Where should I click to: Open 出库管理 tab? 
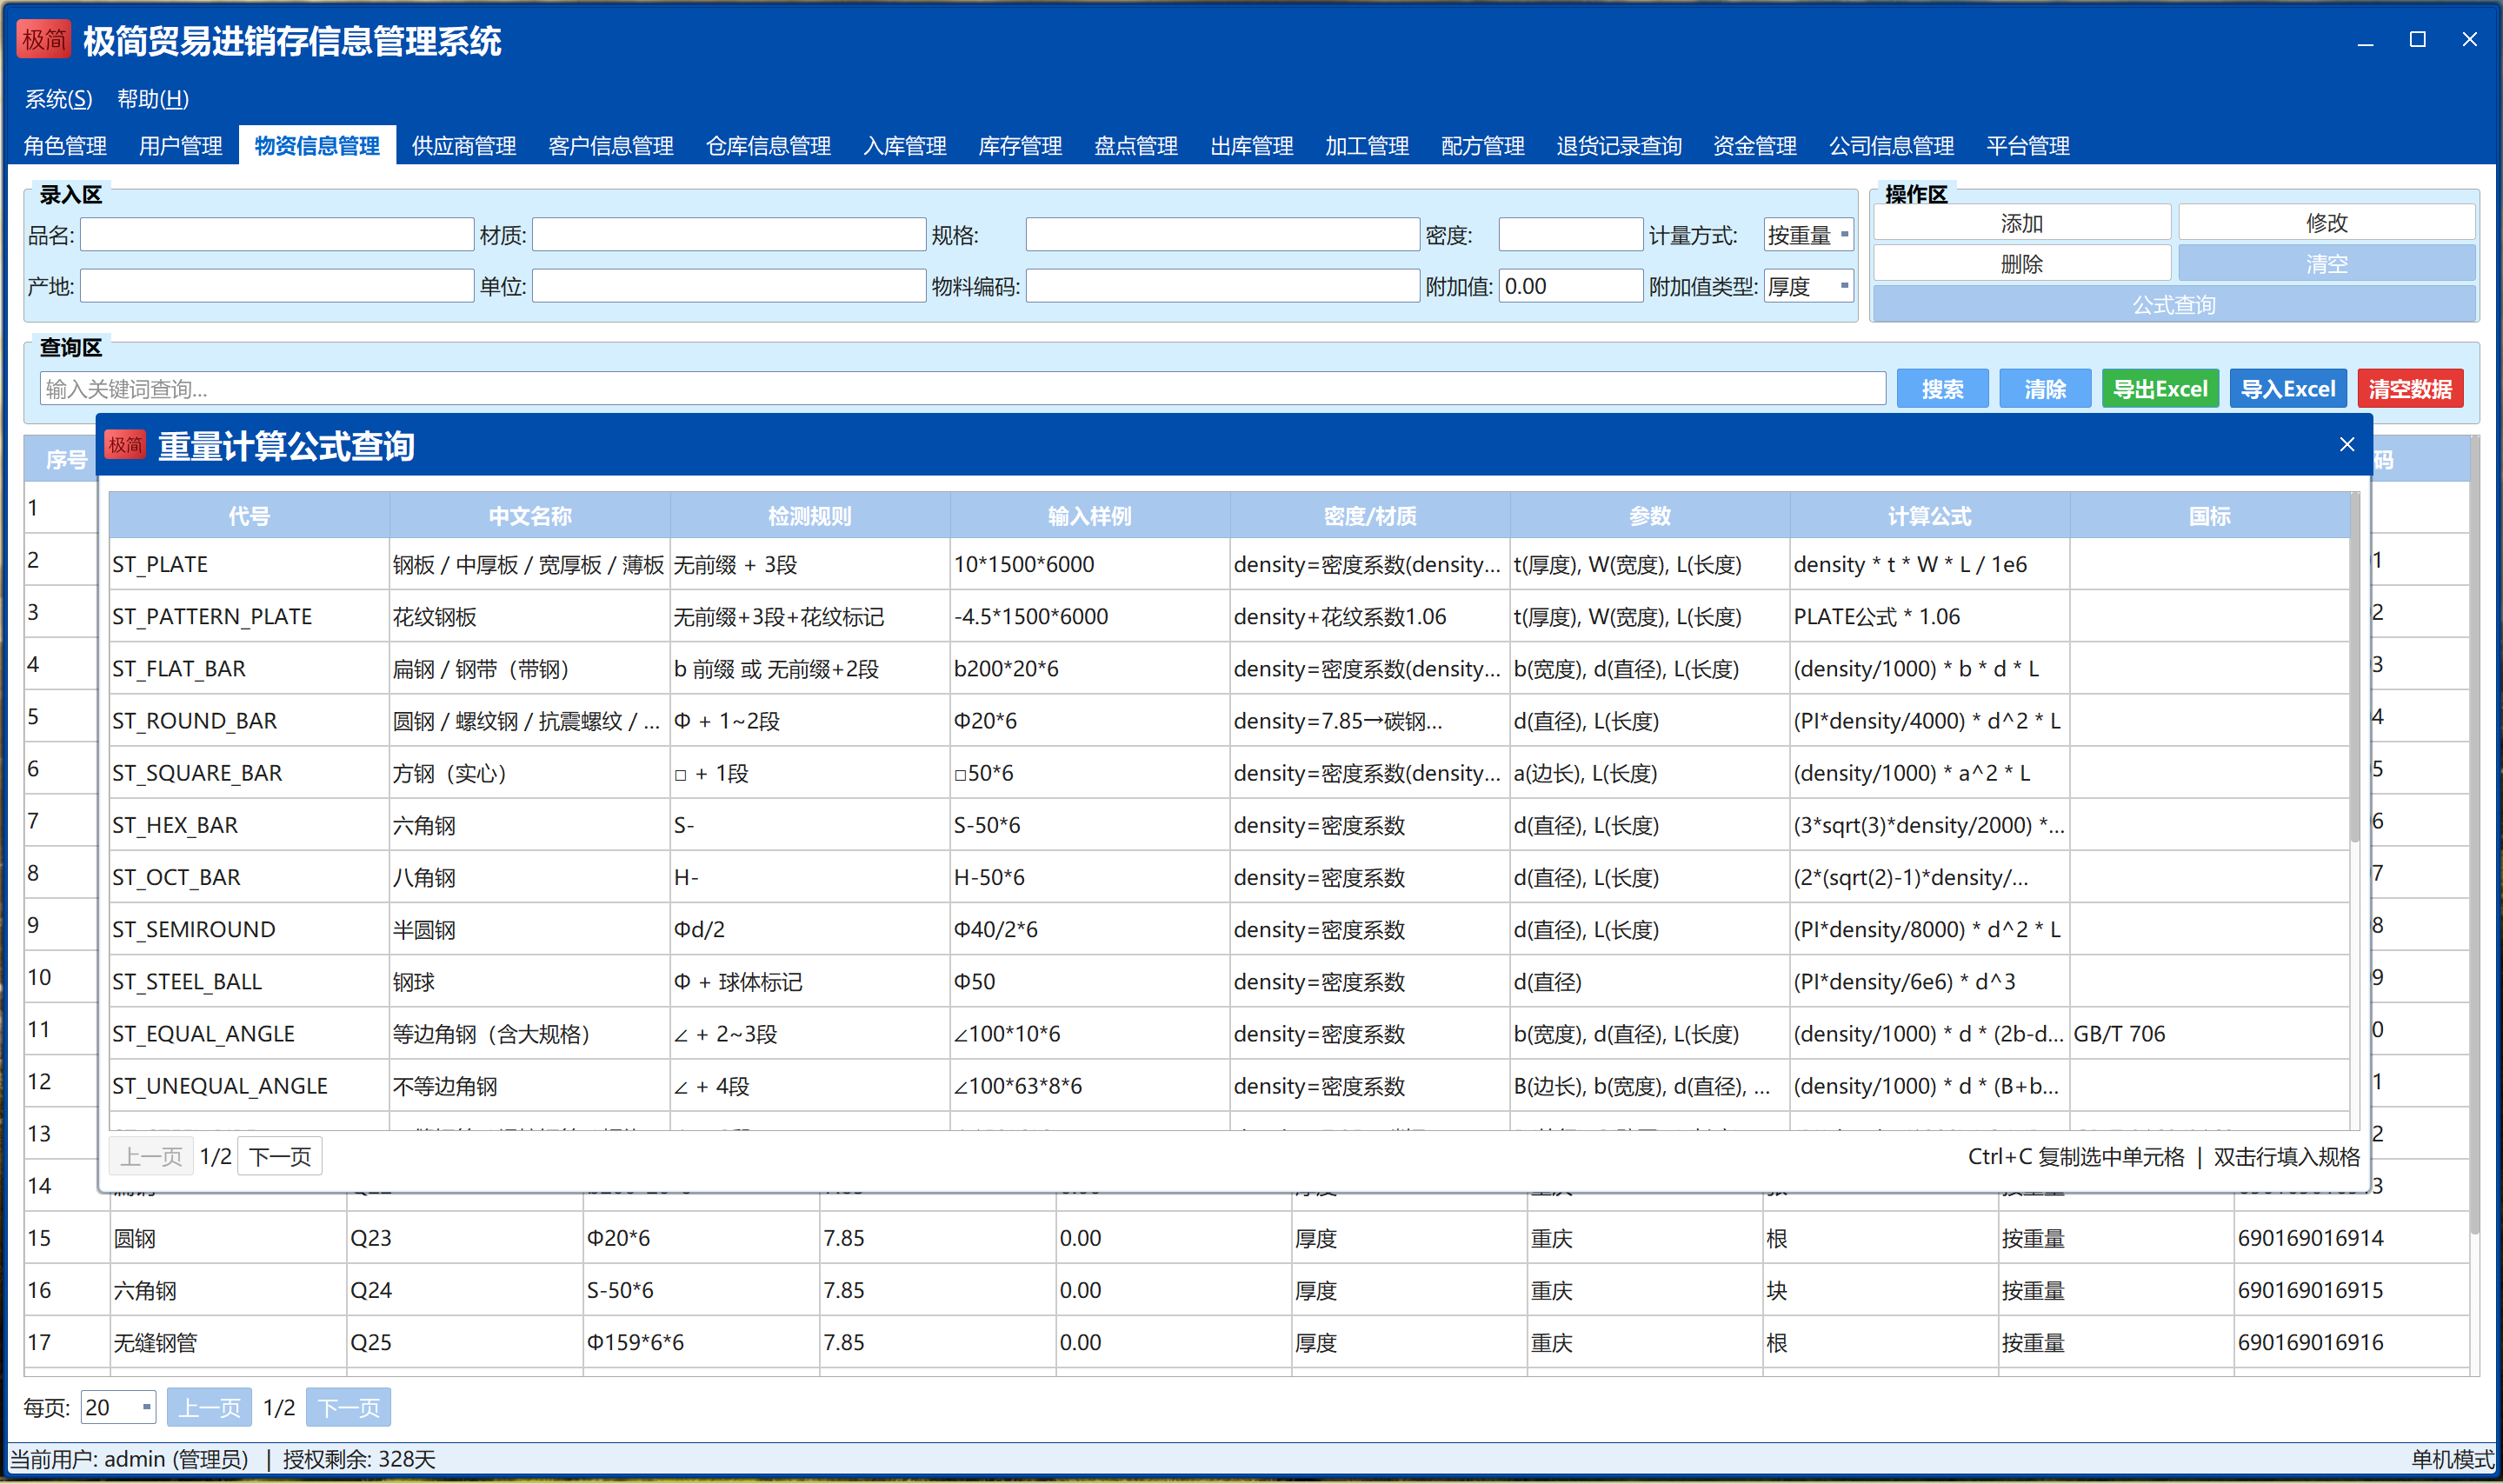[1251, 146]
